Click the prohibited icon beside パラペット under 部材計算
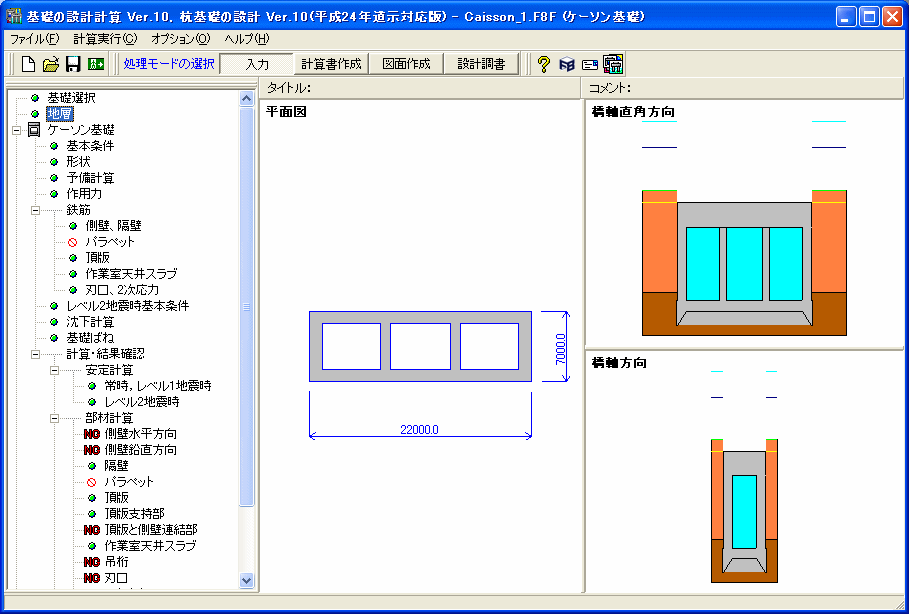The height and width of the screenshot is (614, 909). 92,482
